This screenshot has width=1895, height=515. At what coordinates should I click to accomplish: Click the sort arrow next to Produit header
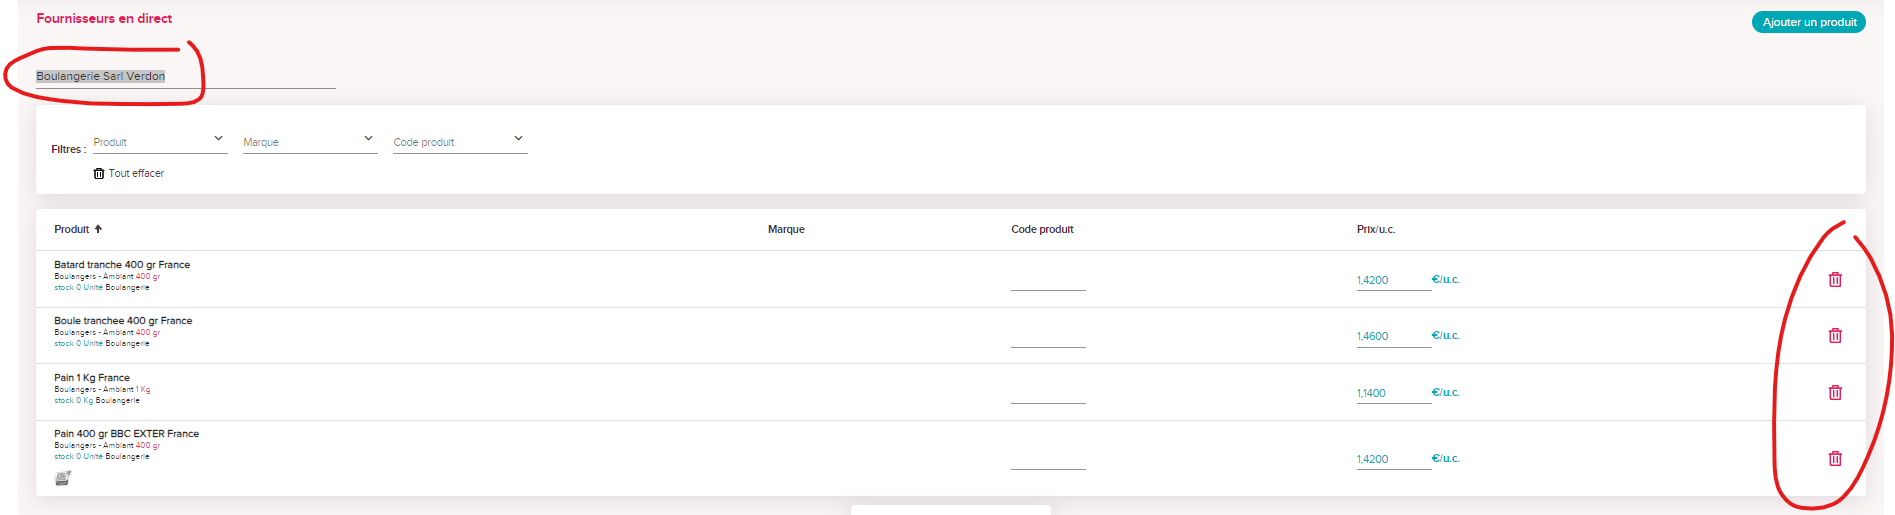98,229
